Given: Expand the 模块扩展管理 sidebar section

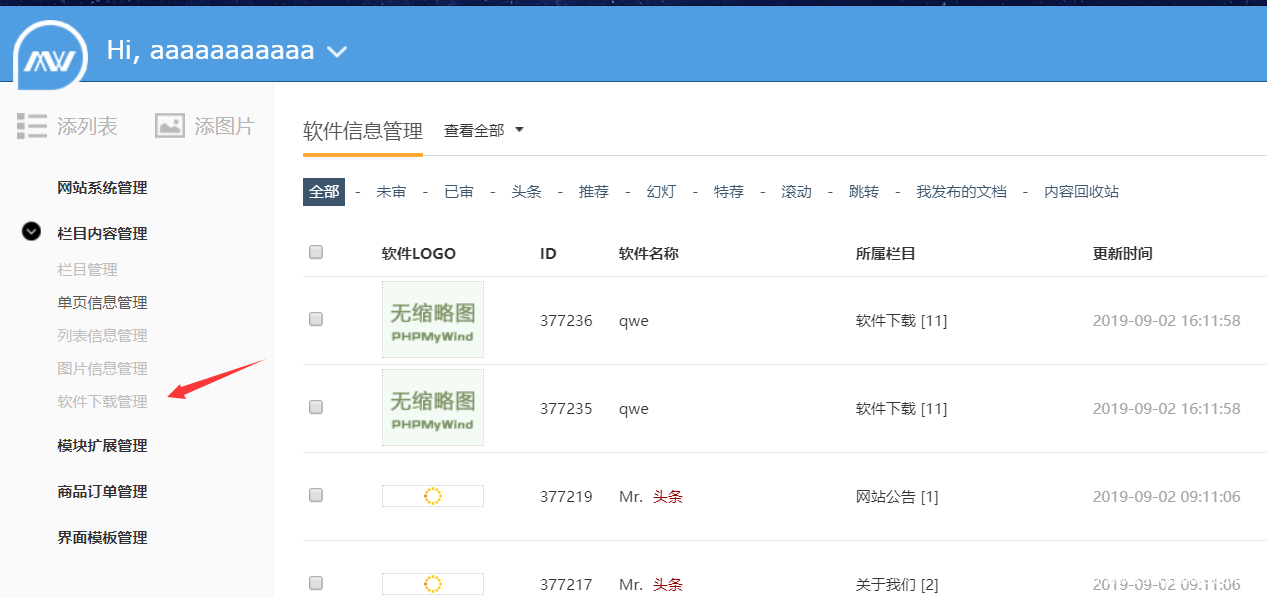Looking at the screenshot, I should click(102, 446).
